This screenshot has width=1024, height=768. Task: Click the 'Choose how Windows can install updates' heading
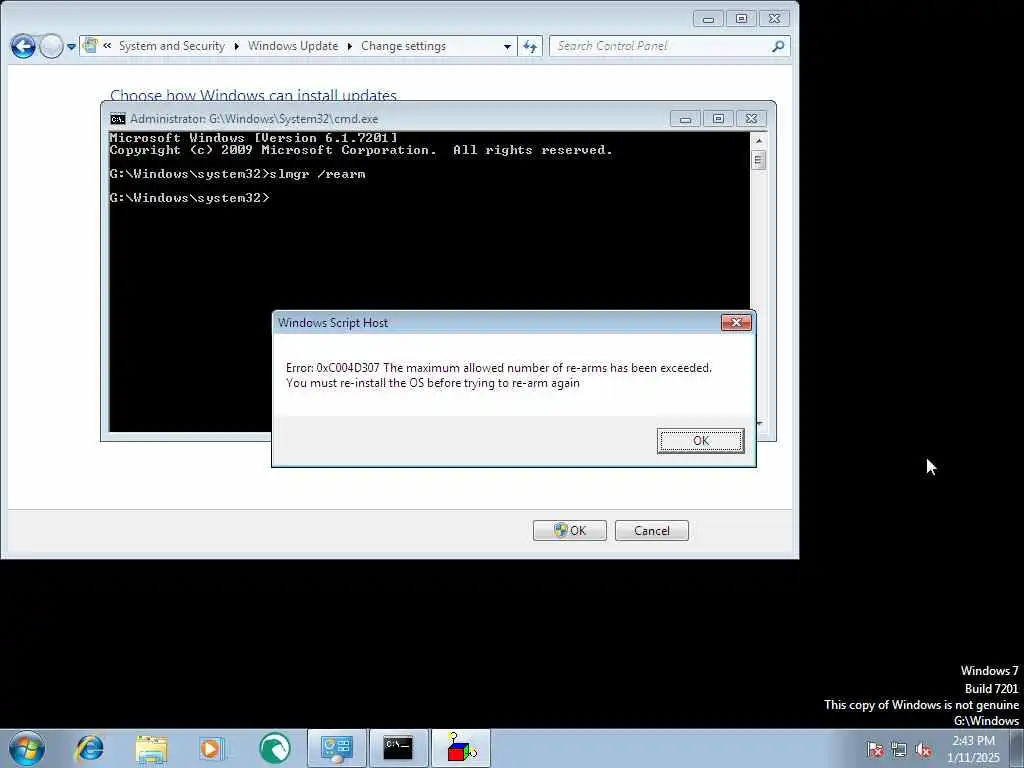click(x=253, y=94)
